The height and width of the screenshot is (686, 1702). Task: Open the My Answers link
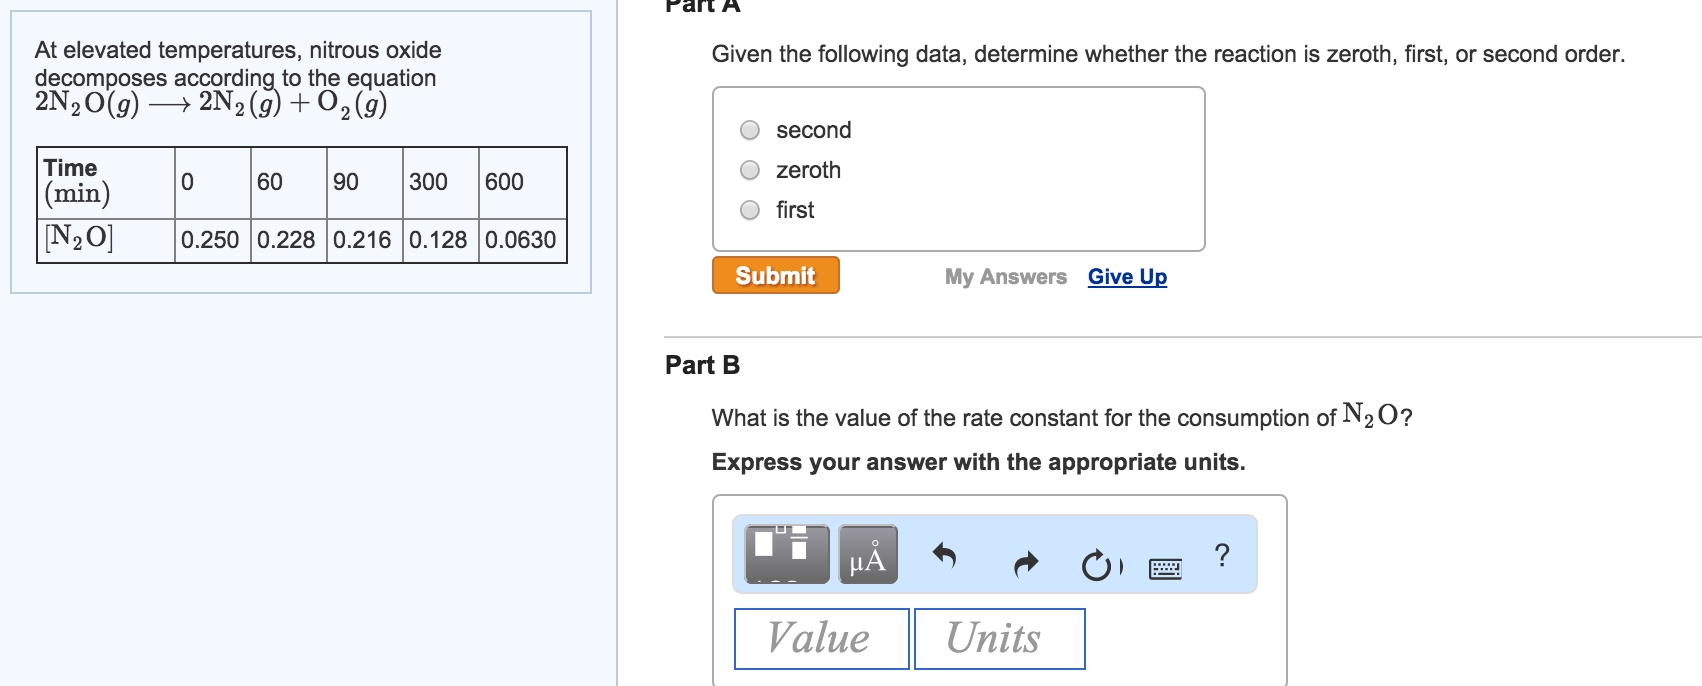1005,277
